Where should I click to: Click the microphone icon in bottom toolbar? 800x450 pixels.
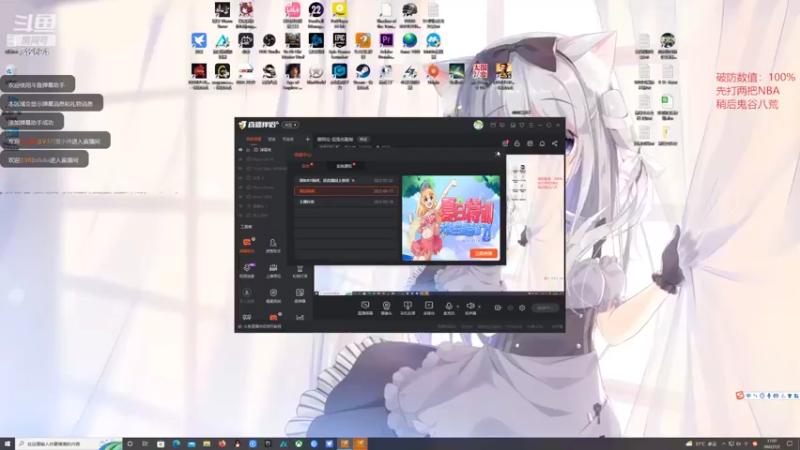449,306
